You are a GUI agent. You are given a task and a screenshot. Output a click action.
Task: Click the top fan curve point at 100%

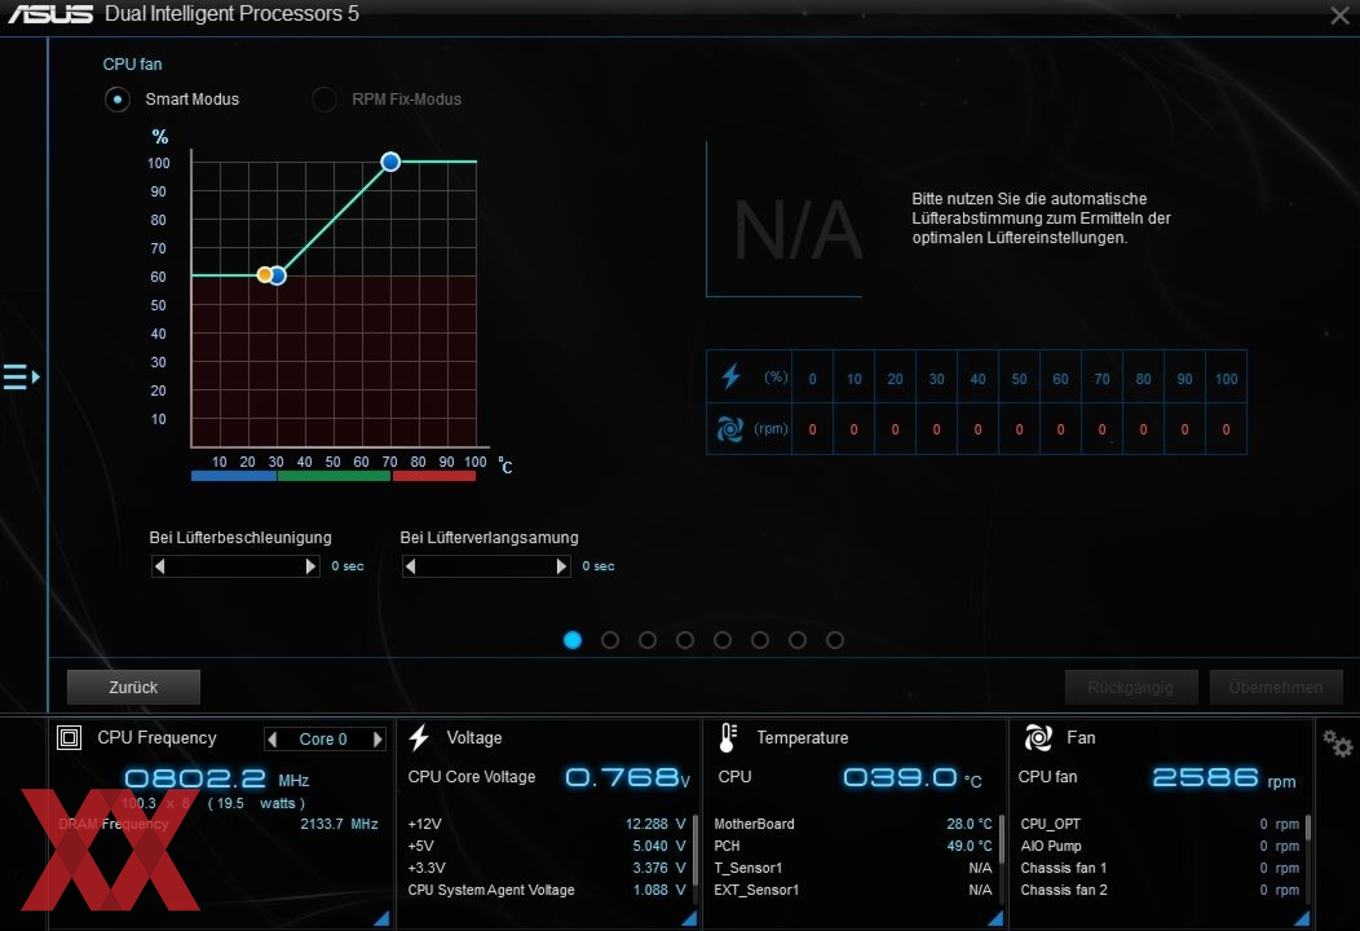point(391,161)
